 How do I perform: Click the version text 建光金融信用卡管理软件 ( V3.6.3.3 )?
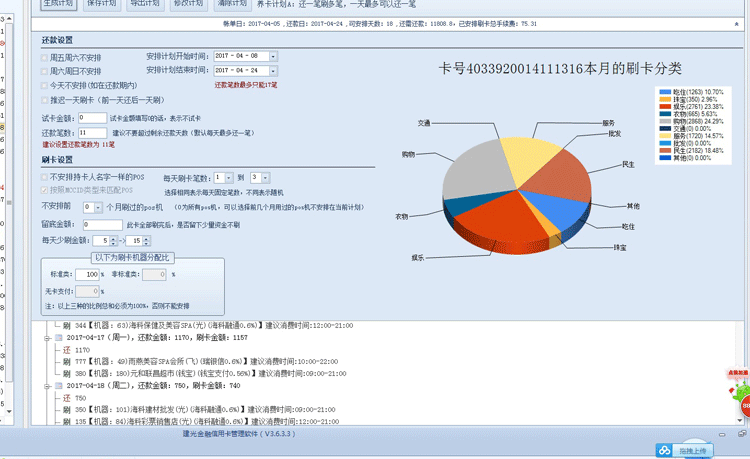(x=239, y=434)
